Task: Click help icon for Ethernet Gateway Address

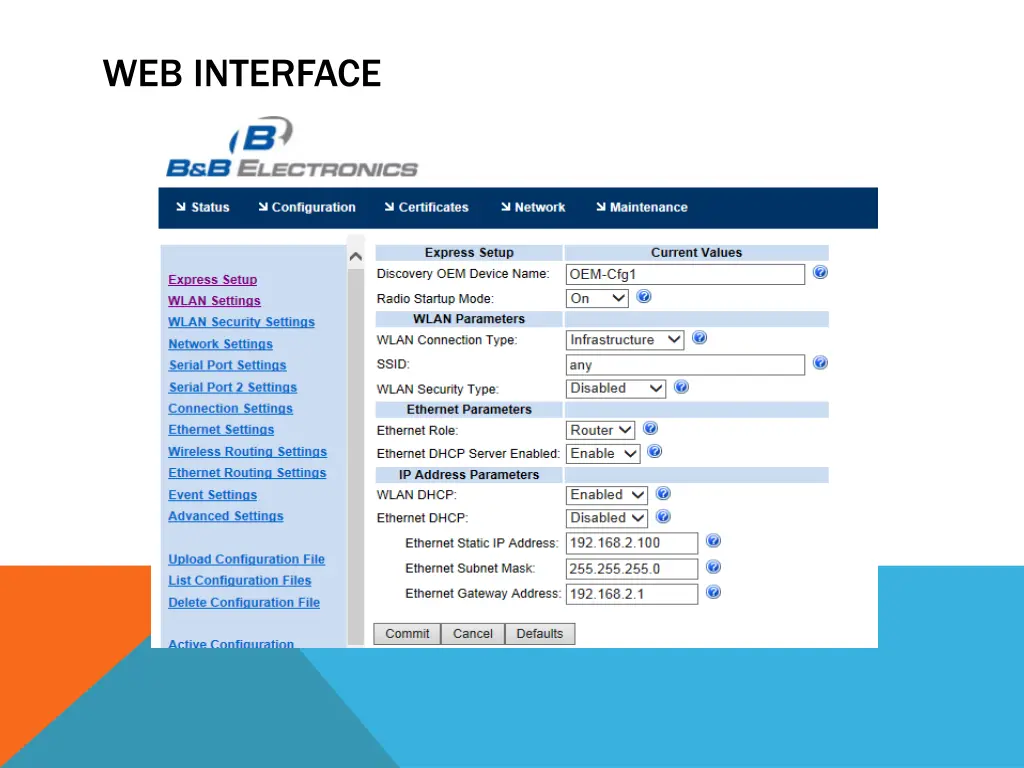Action: [714, 592]
